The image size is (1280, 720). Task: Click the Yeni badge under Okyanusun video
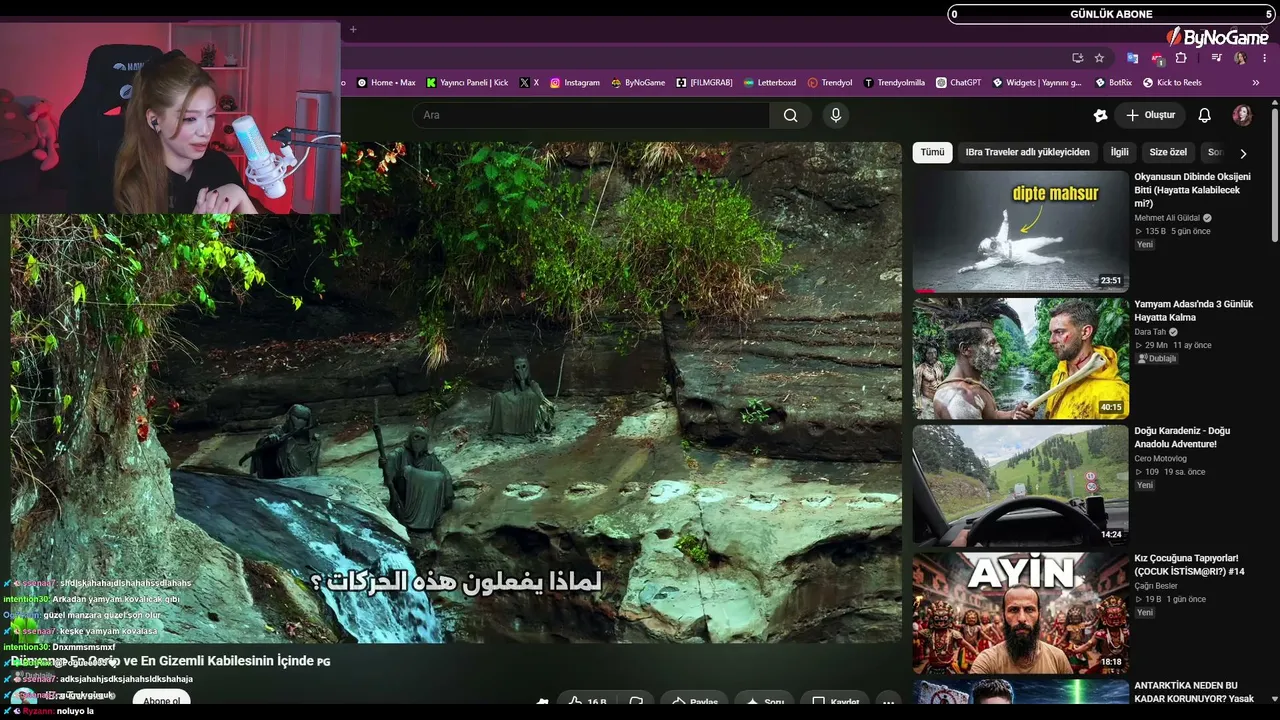point(1145,244)
